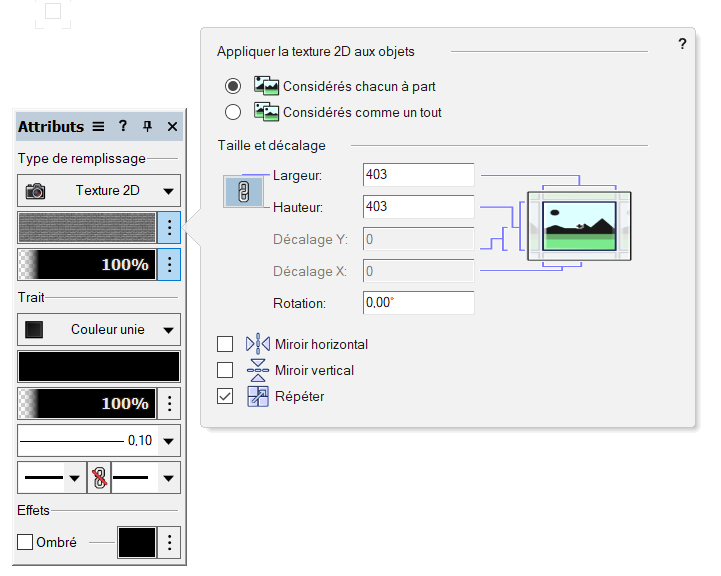Viewport: 721px width, 576px height.
Task: Enable the Miroir vertical checkbox
Action: [x=225, y=370]
